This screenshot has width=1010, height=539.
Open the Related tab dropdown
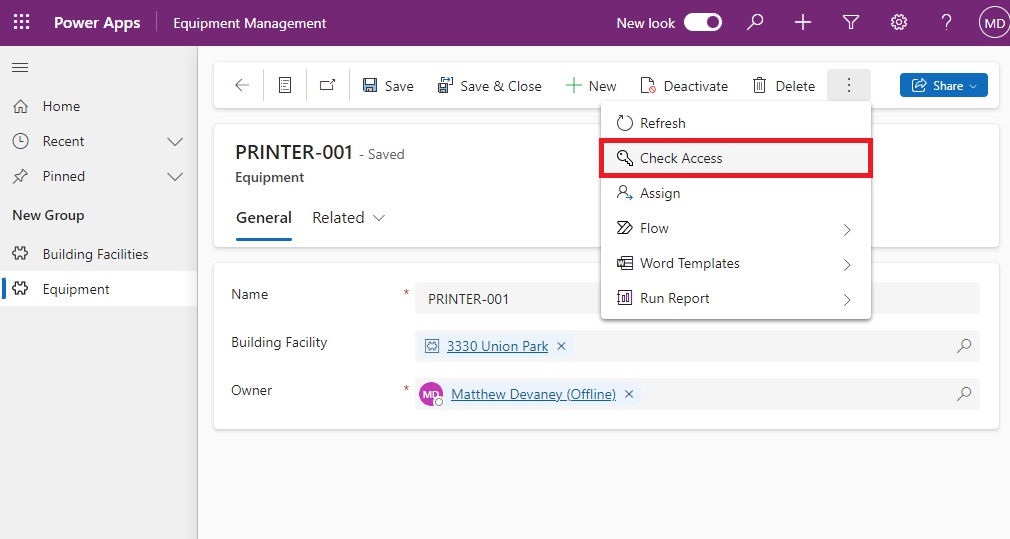pyautogui.click(x=348, y=218)
